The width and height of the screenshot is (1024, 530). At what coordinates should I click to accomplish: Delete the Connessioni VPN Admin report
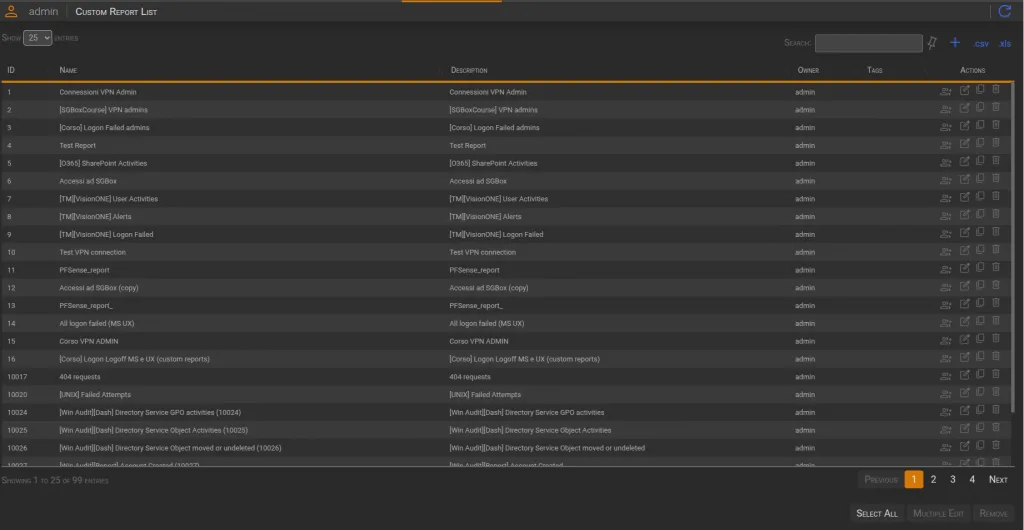(996, 90)
